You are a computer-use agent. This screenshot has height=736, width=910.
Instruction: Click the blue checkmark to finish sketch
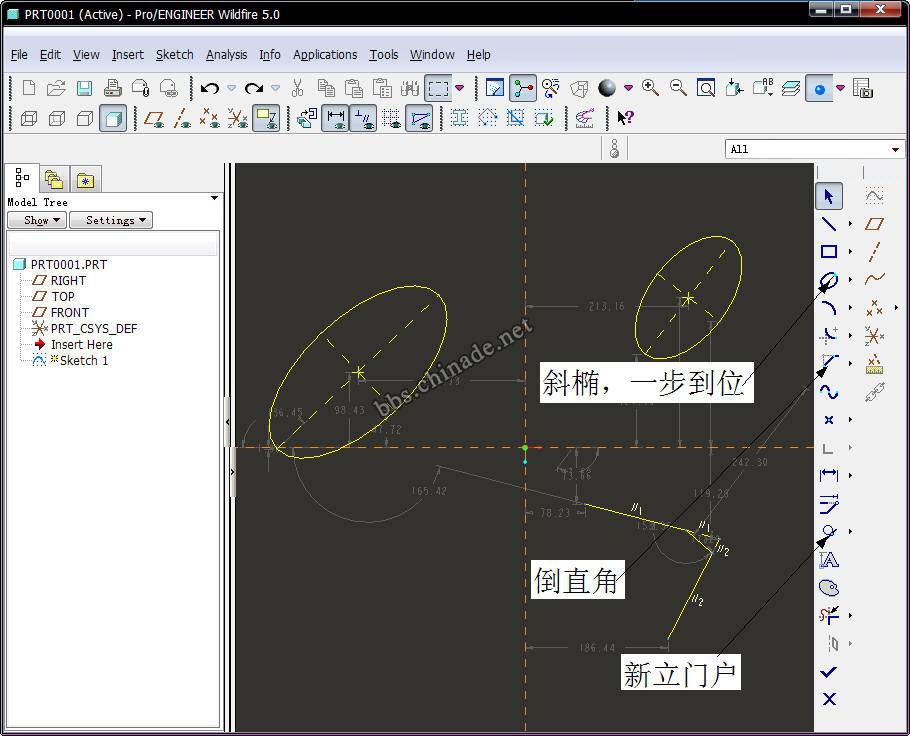coord(829,672)
